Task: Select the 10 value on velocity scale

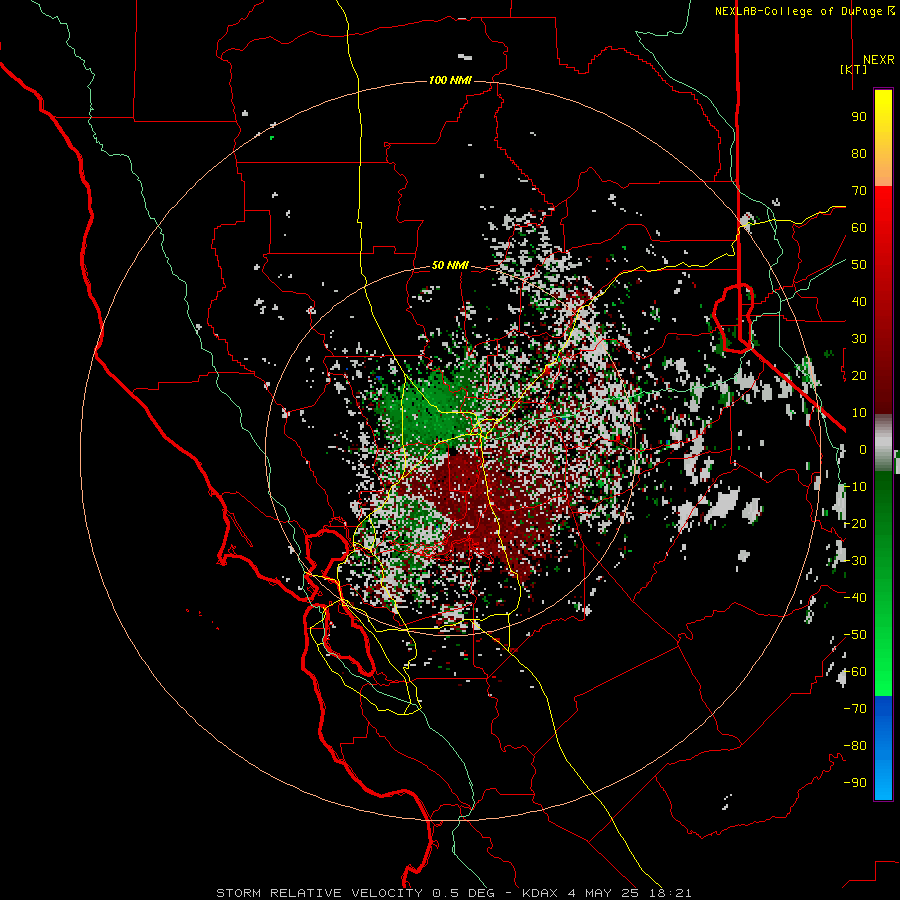Action: point(859,413)
